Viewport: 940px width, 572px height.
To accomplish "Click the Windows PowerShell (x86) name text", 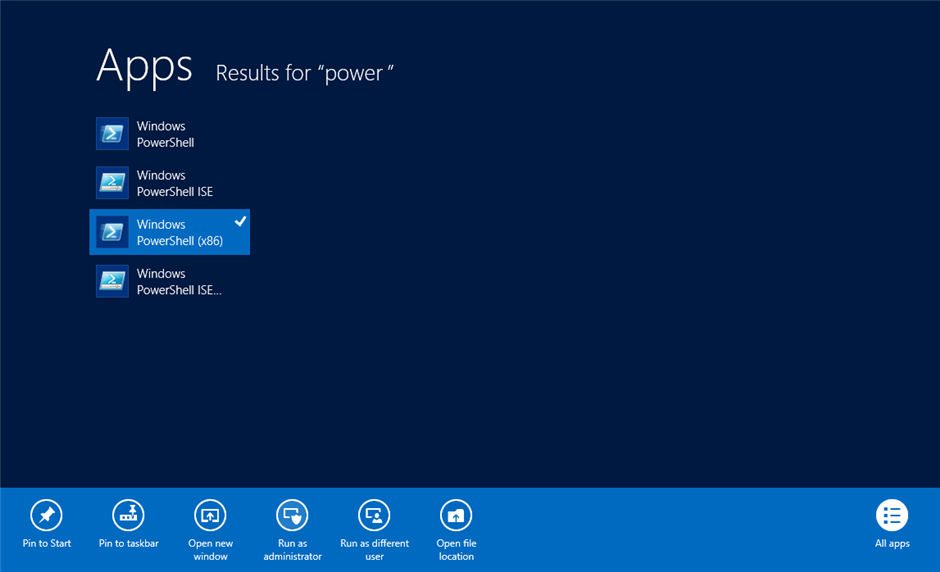I will pos(179,233).
